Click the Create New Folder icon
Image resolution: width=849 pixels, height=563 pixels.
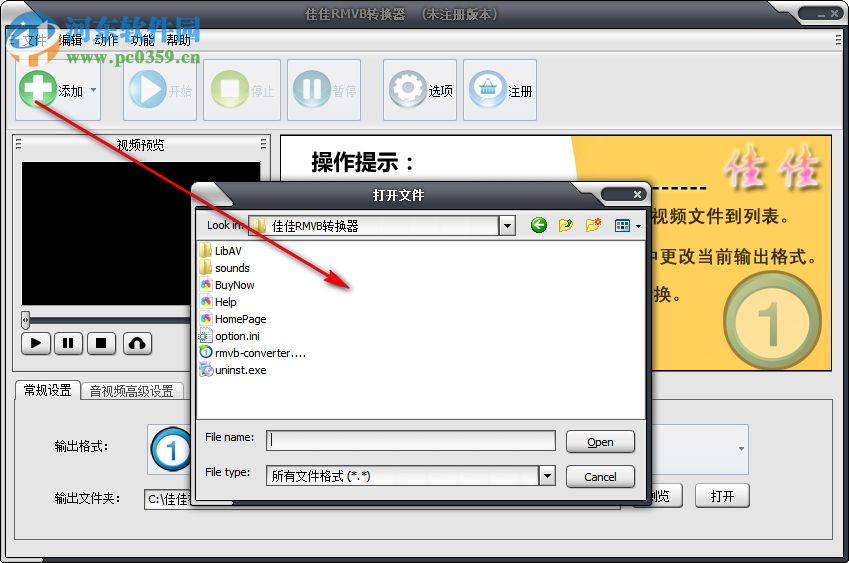(x=593, y=225)
